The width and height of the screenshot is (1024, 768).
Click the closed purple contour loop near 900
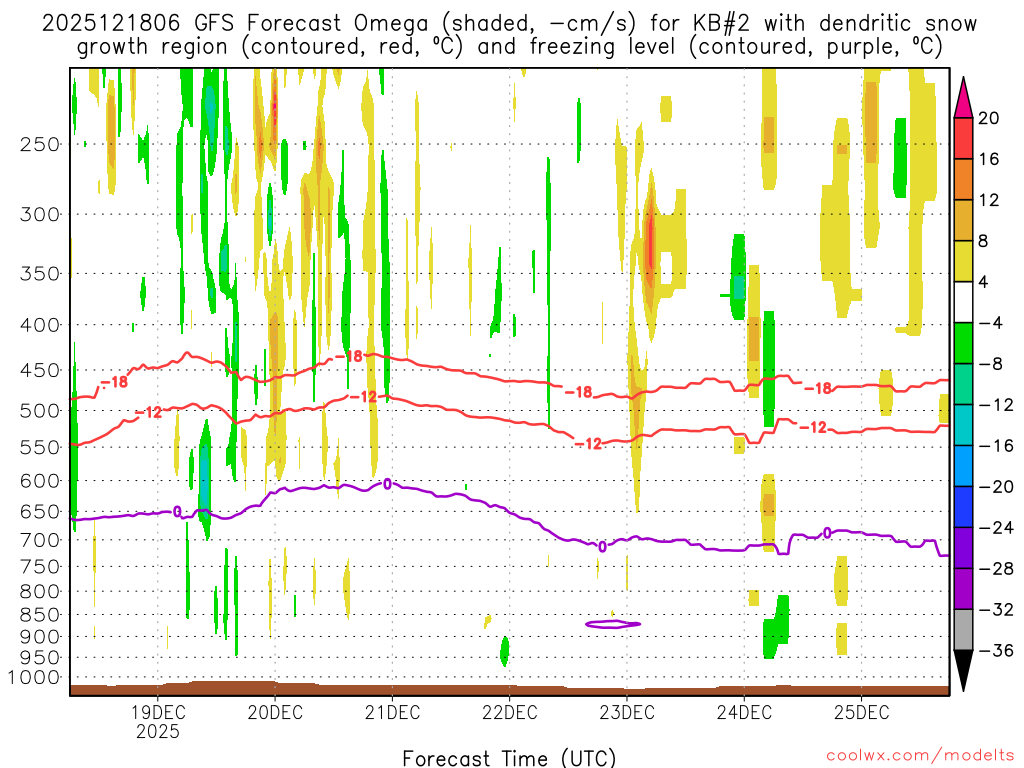click(613, 624)
